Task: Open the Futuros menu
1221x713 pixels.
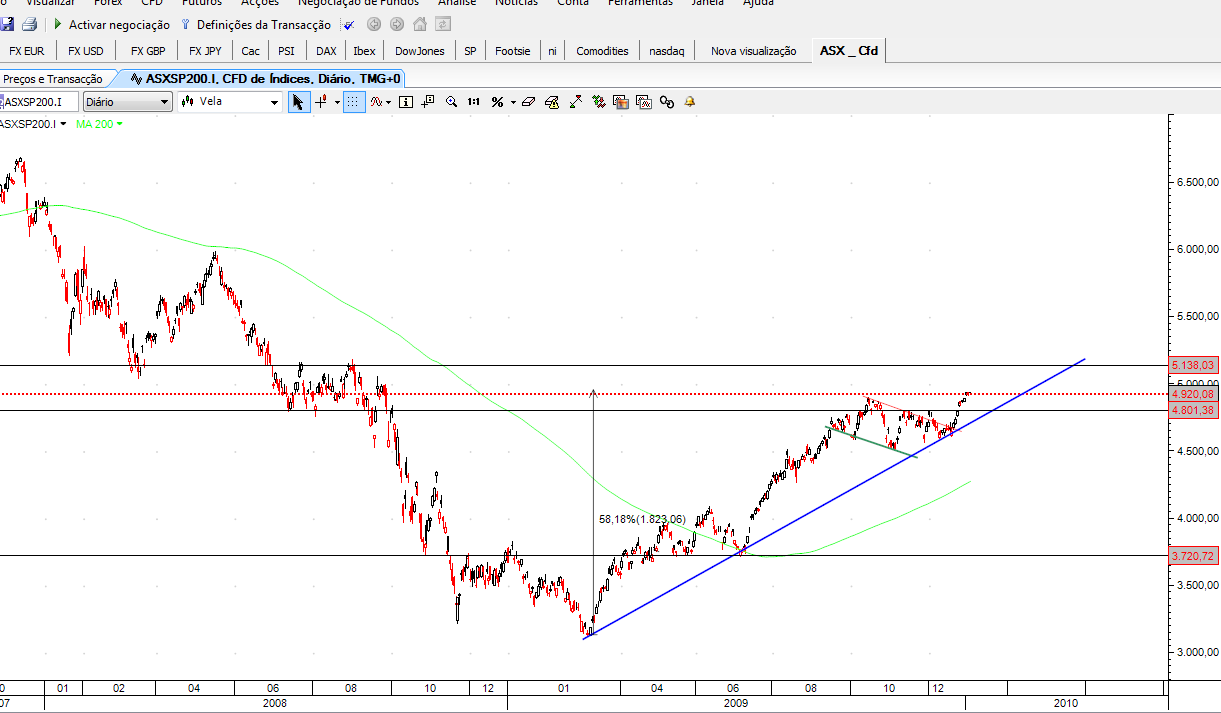Action: [201, 3]
